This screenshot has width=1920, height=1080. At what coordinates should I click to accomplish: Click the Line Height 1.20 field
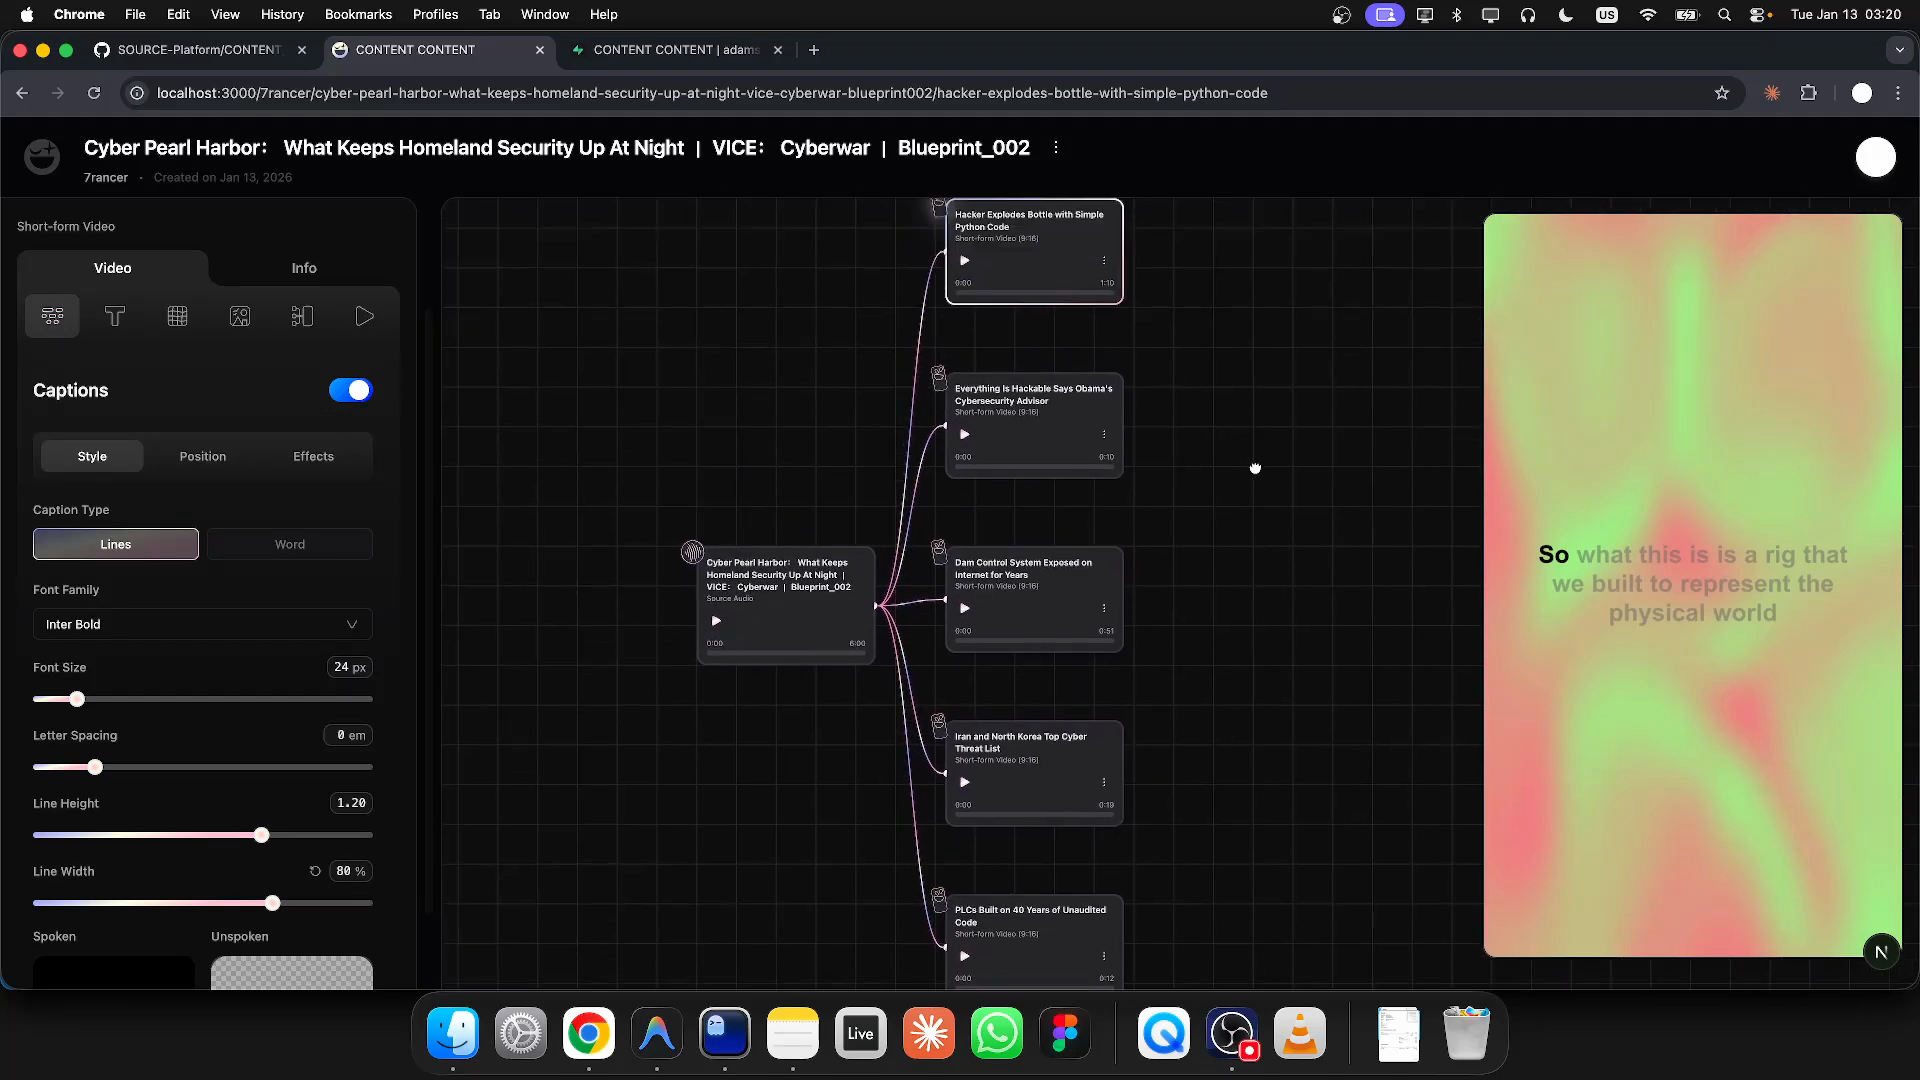tap(351, 803)
